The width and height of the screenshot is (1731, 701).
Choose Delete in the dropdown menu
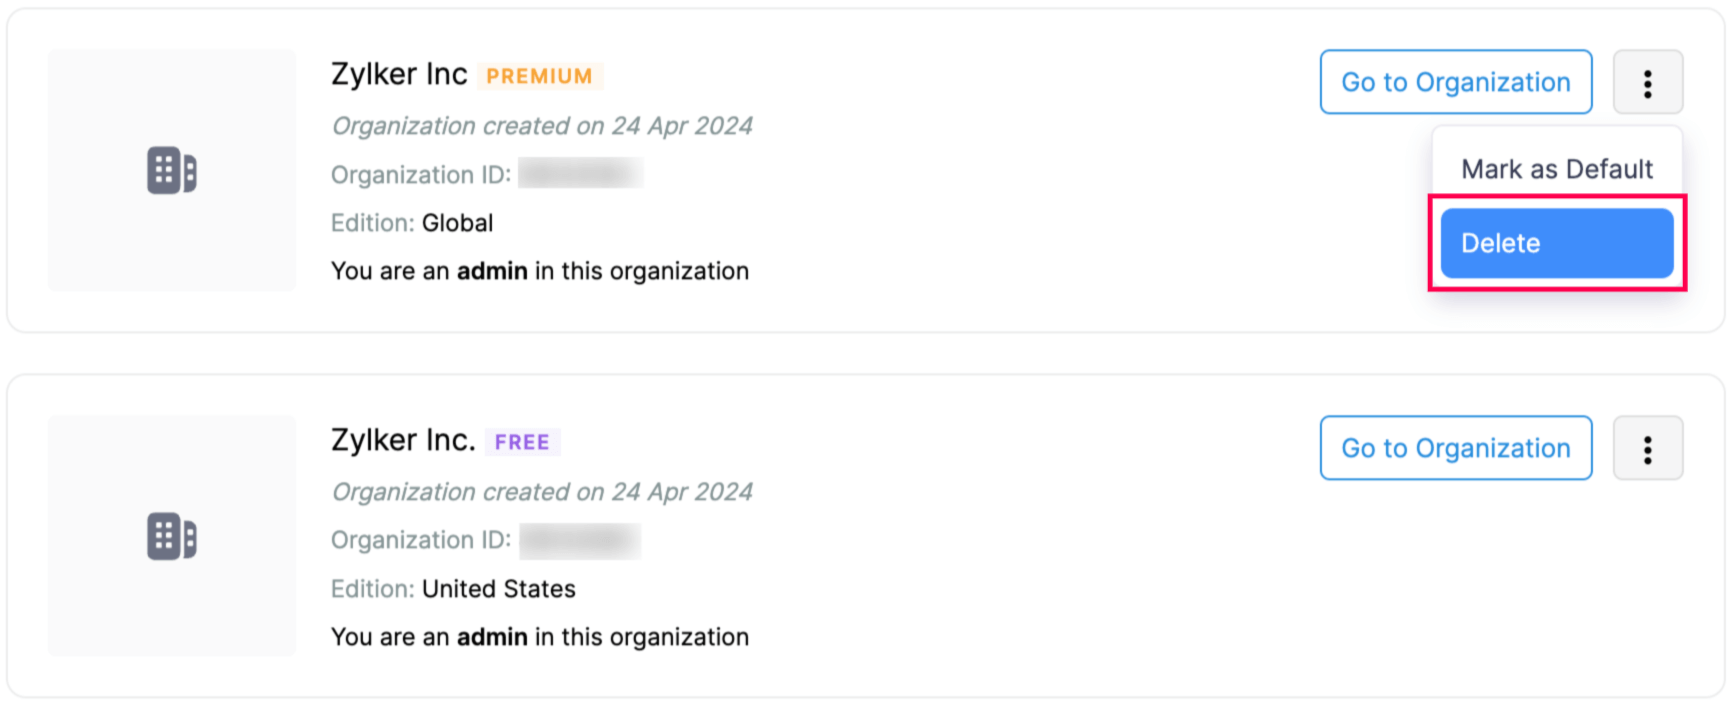coord(1556,243)
